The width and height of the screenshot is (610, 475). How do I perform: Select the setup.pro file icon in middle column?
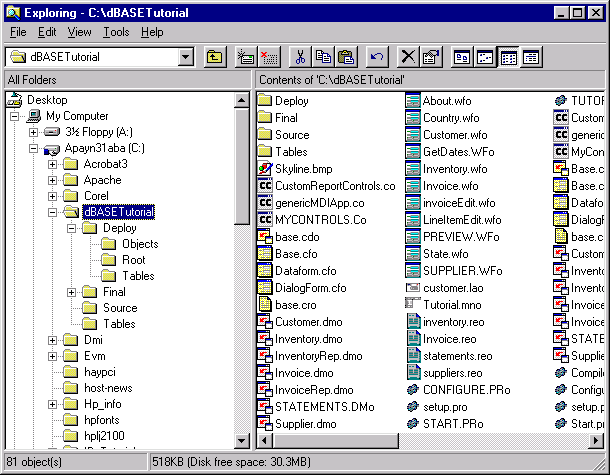(x=413, y=407)
